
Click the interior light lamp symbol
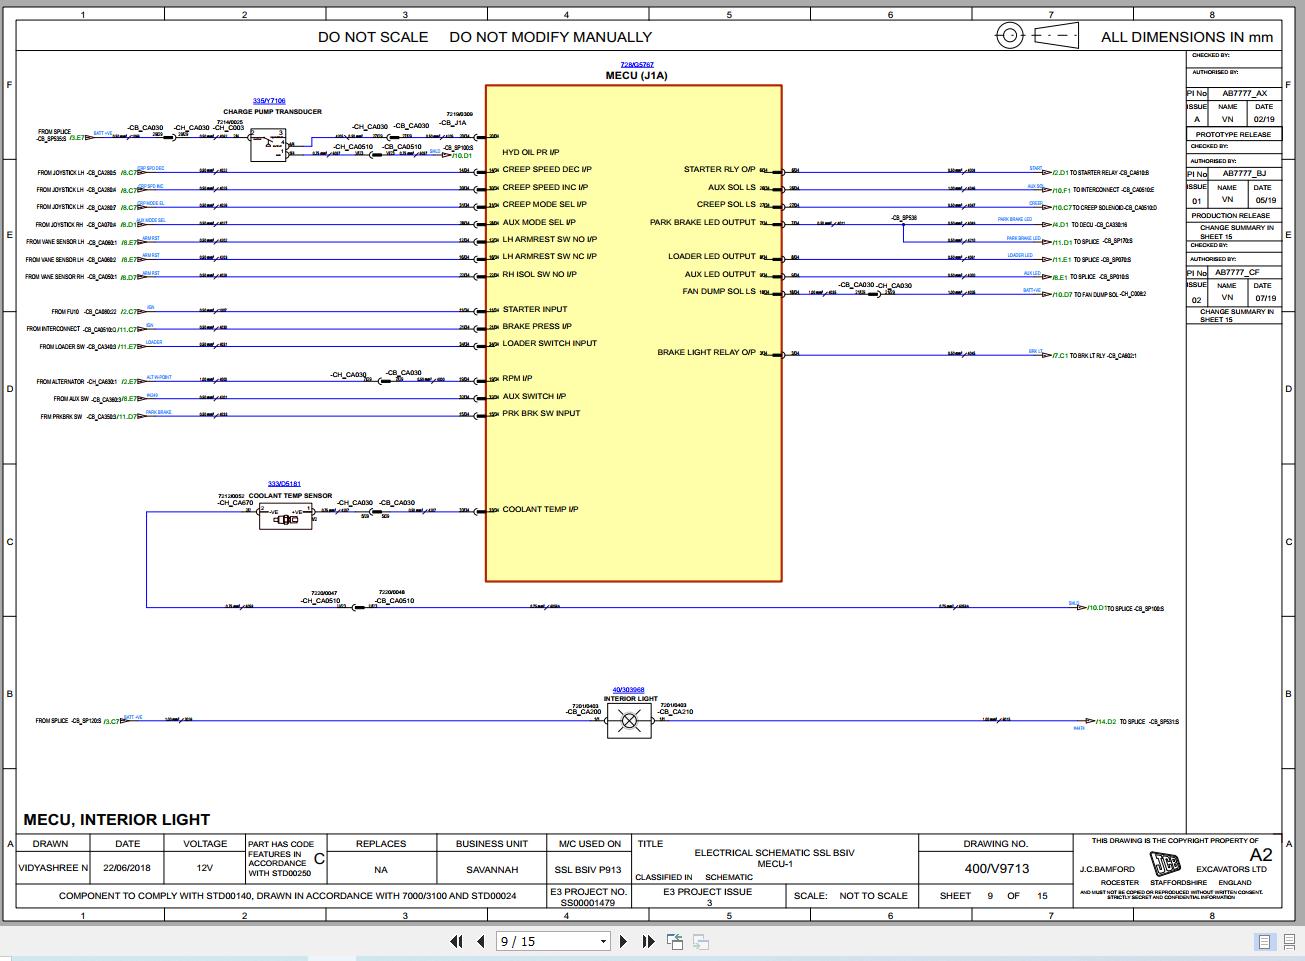[x=629, y=721]
